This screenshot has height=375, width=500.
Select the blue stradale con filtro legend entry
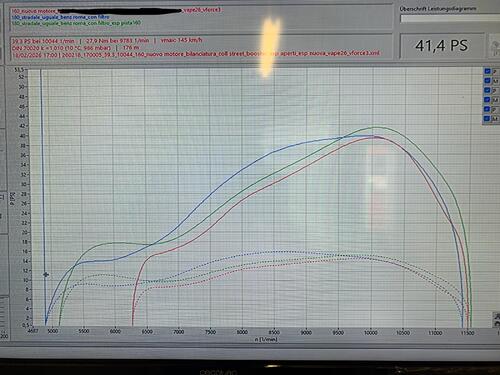pyautogui.click(x=60, y=17)
